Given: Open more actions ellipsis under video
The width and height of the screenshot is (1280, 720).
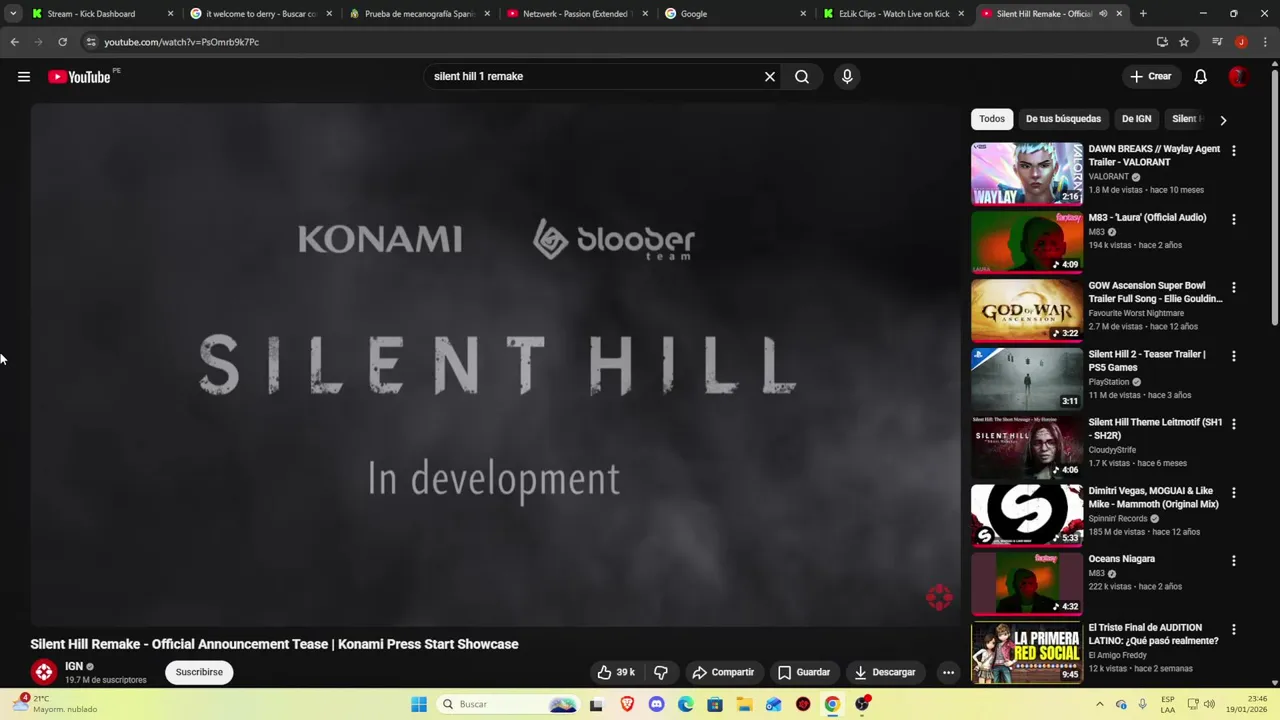Looking at the screenshot, I should pos(948,672).
